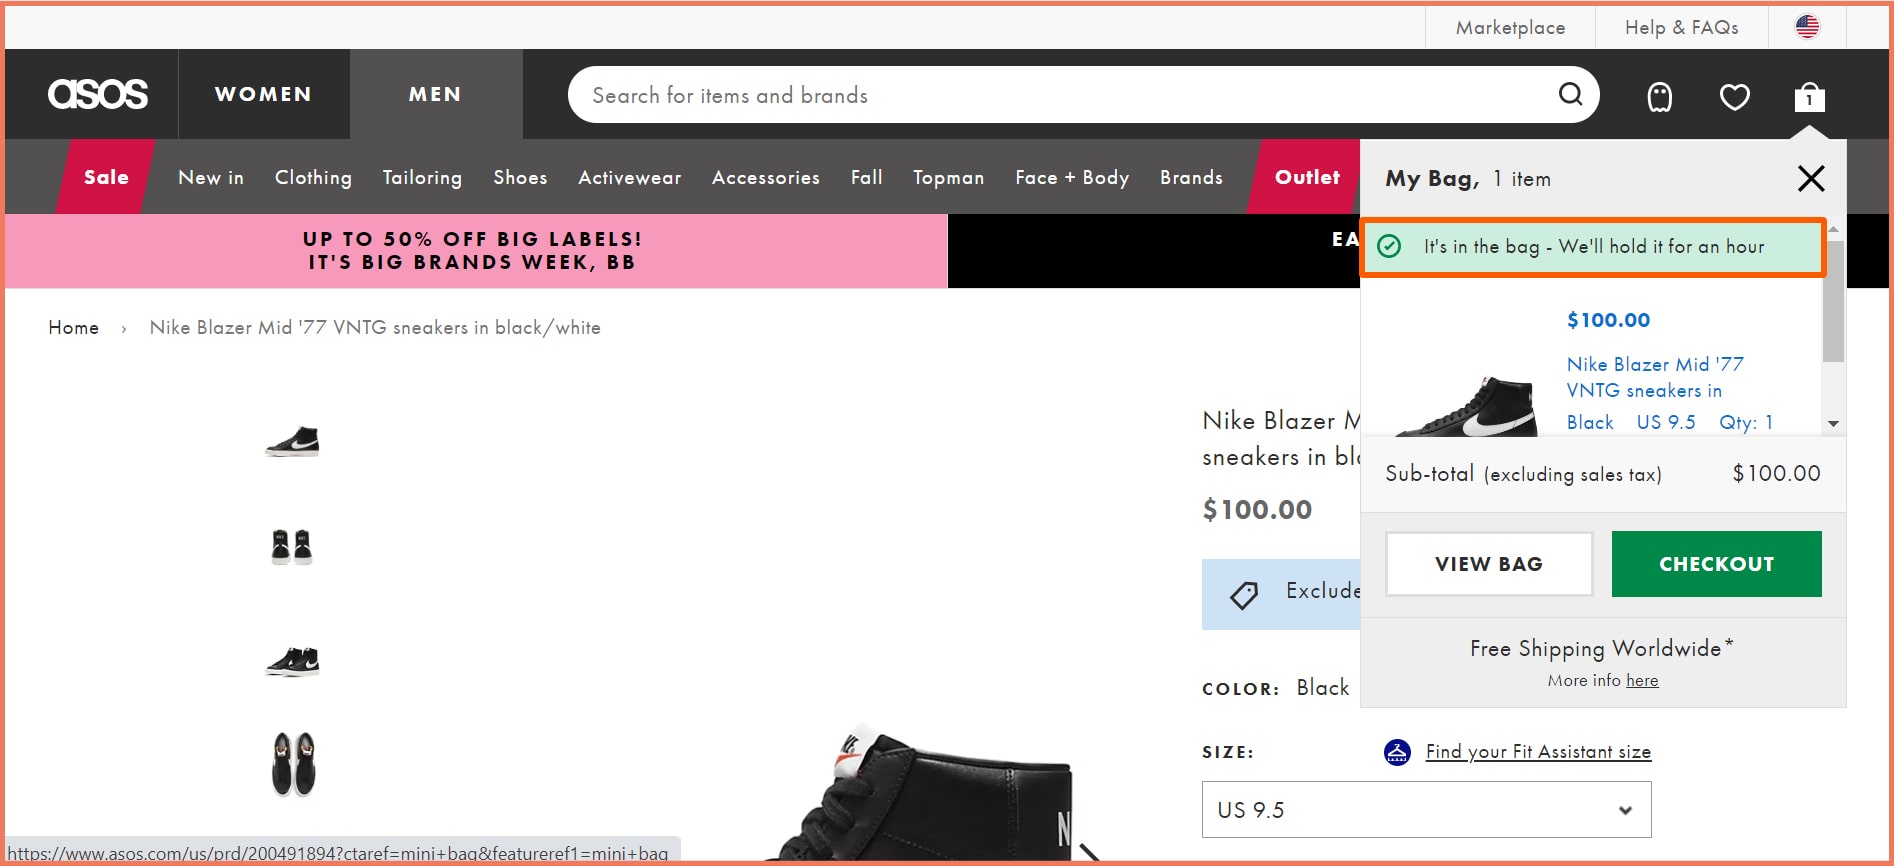This screenshot has height=866, width=1894.
Task: Click the Free Shipping Worldwide text
Action: (x=1601, y=648)
